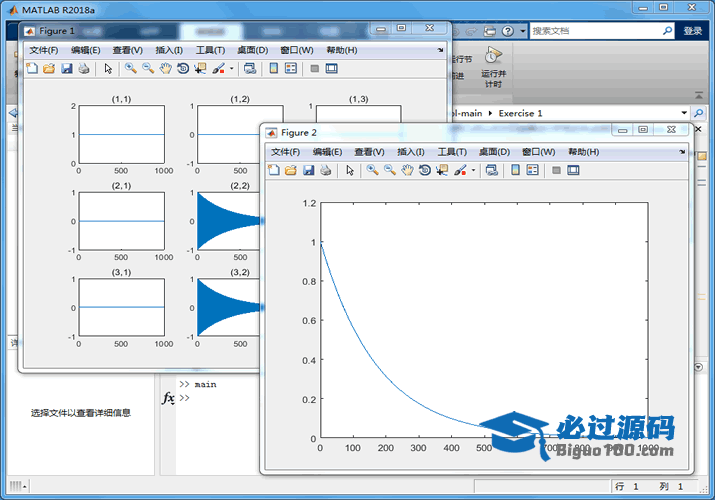Click 运行并计时 button in MATLAB ribbon

tap(493, 68)
